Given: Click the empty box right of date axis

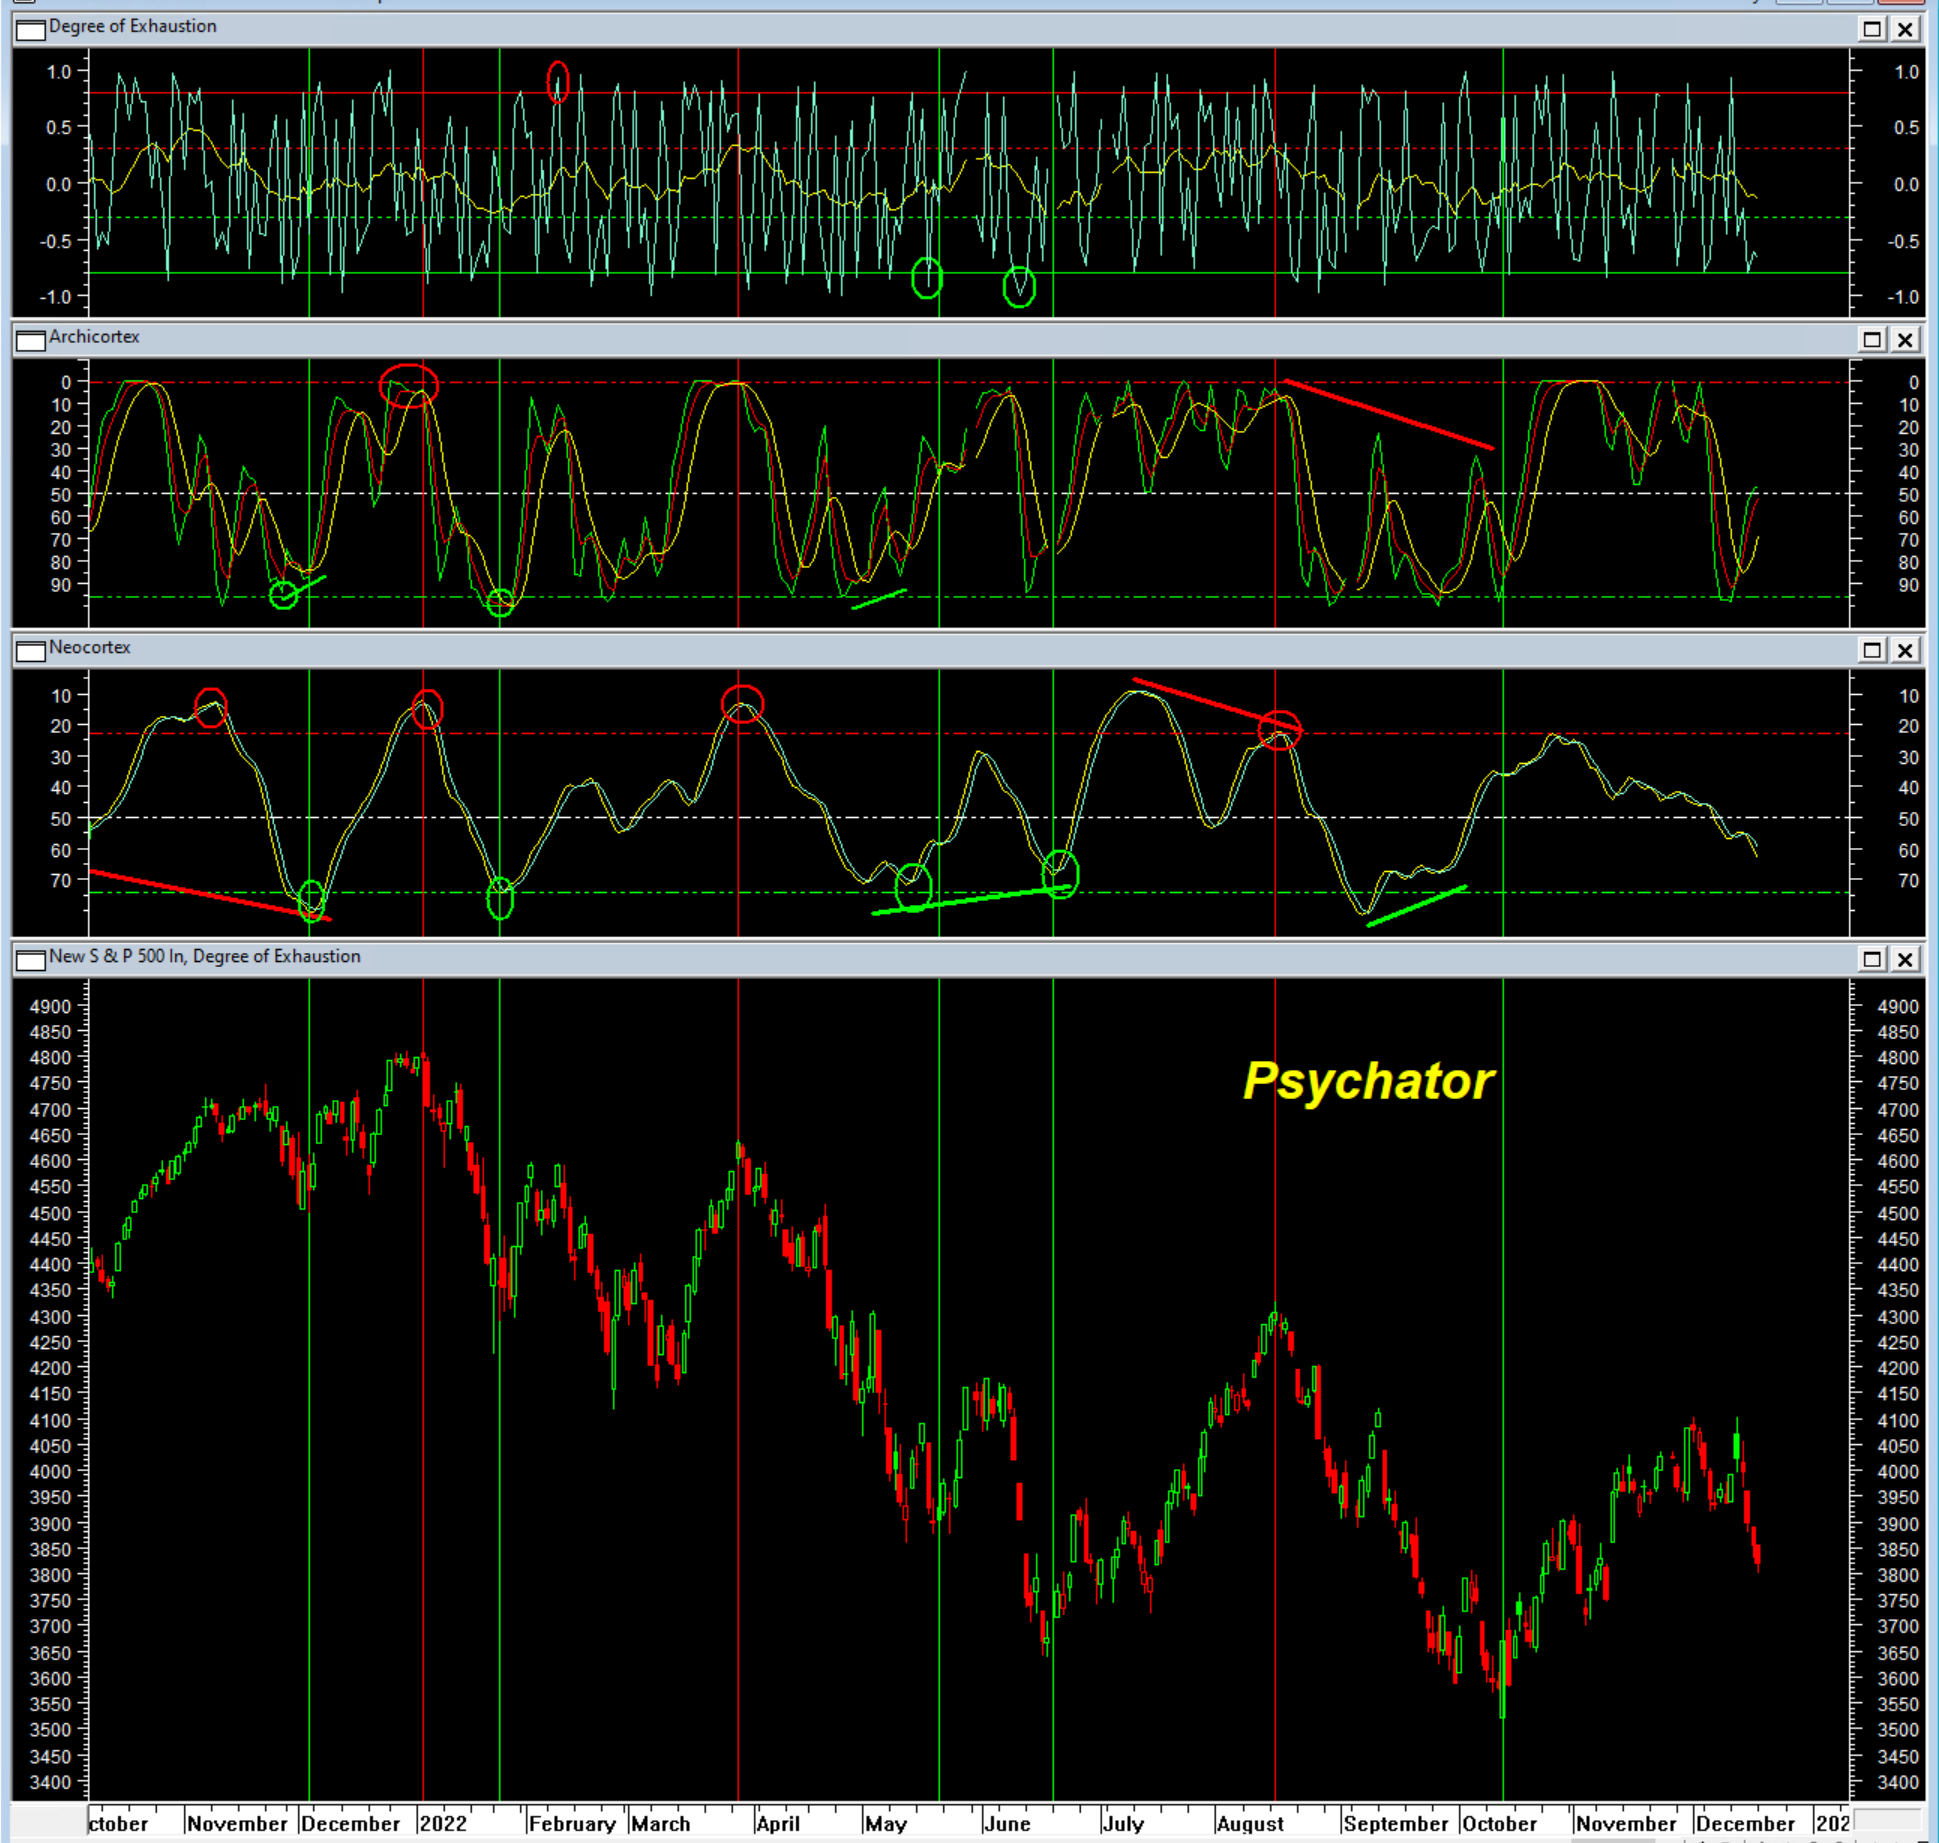Looking at the screenshot, I should tap(1887, 1820).
